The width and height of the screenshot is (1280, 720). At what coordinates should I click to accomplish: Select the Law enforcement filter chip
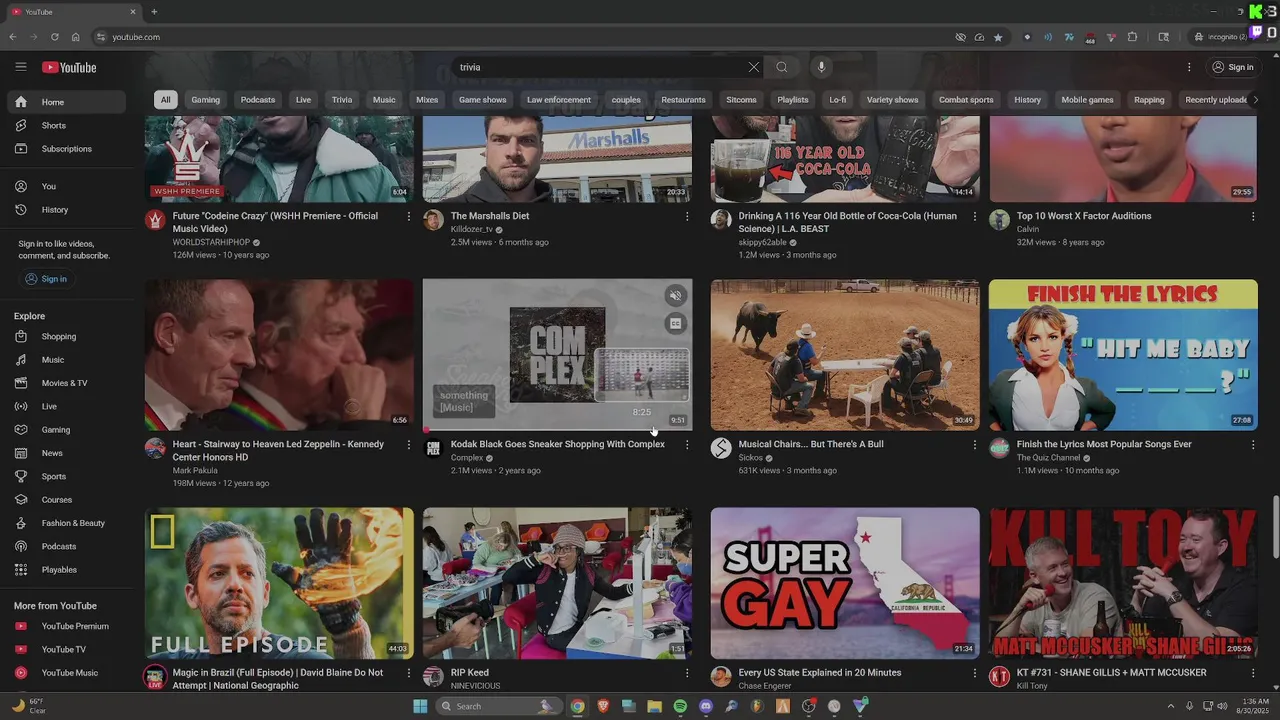click(559, 100)
